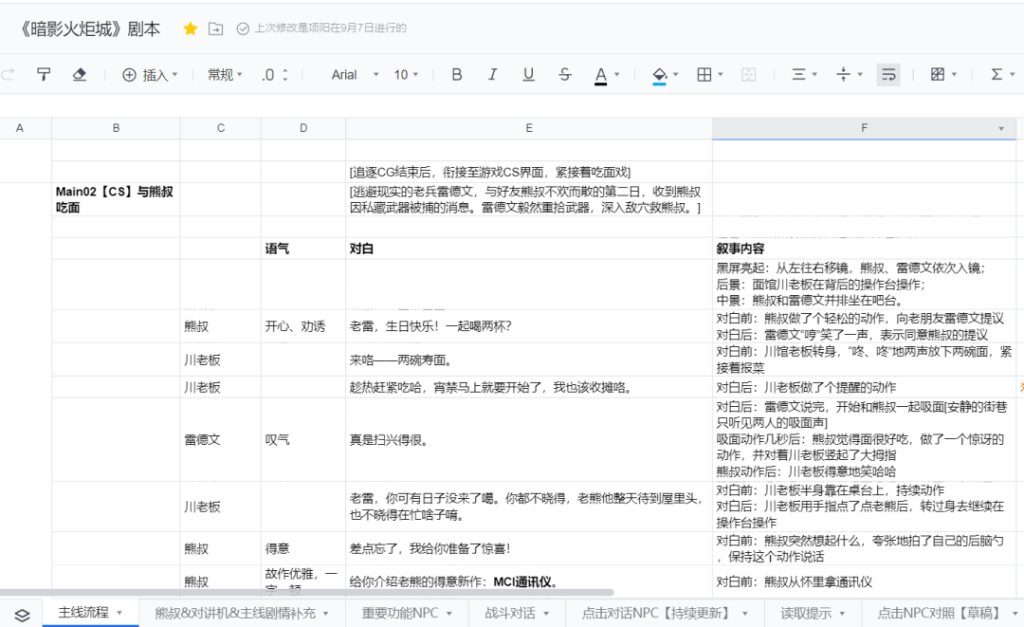Click the sum formula sigma icon
The image size is (1024, 627).
point(997,74)
